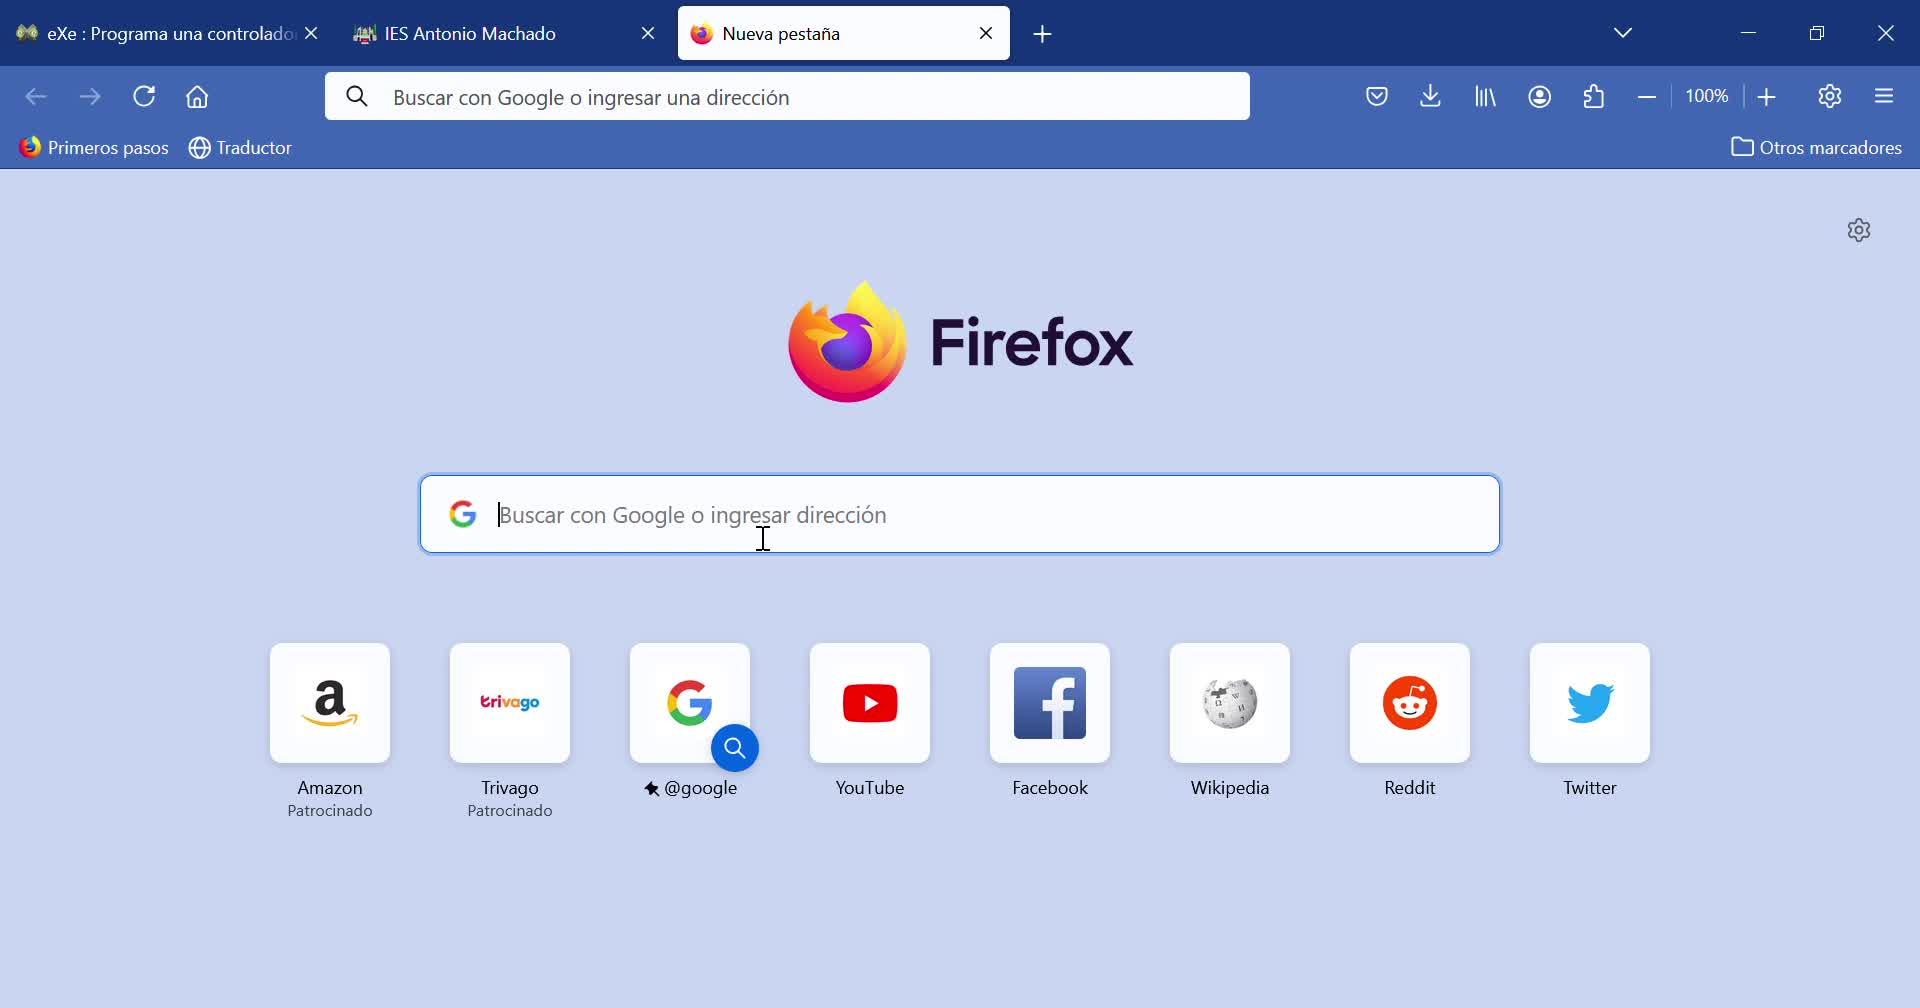The image size is (1920, 1008).
Task: Open the Firefox home page
Action: click(x=197, y=97)
